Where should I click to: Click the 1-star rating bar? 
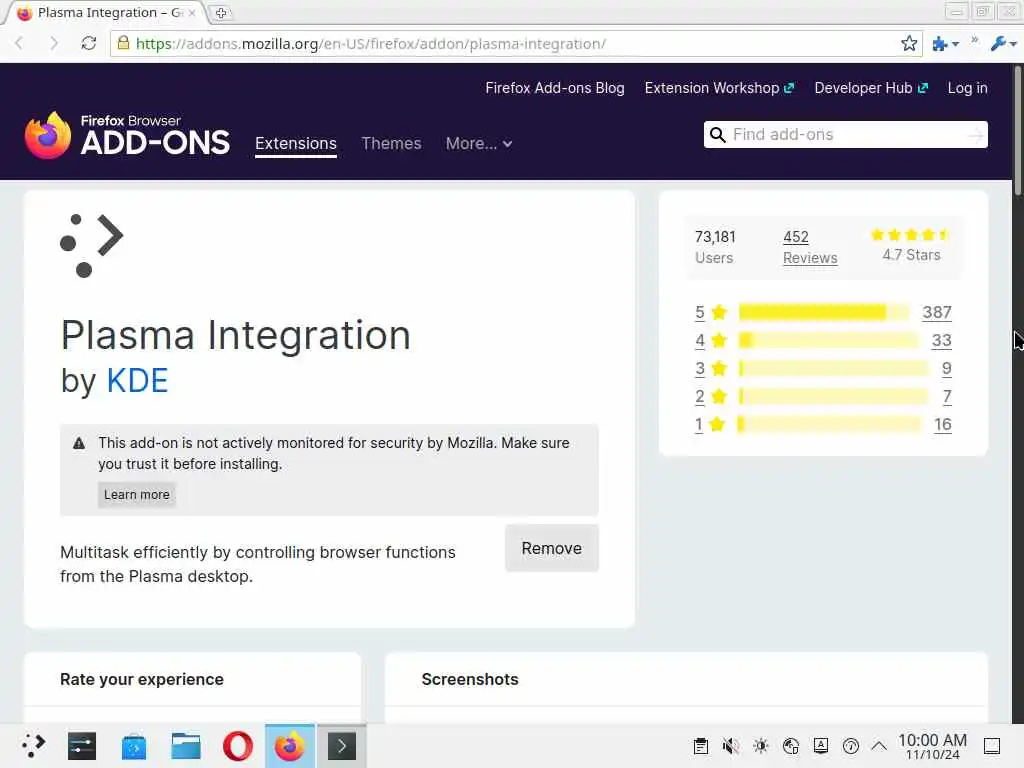(x=829, y=424)
